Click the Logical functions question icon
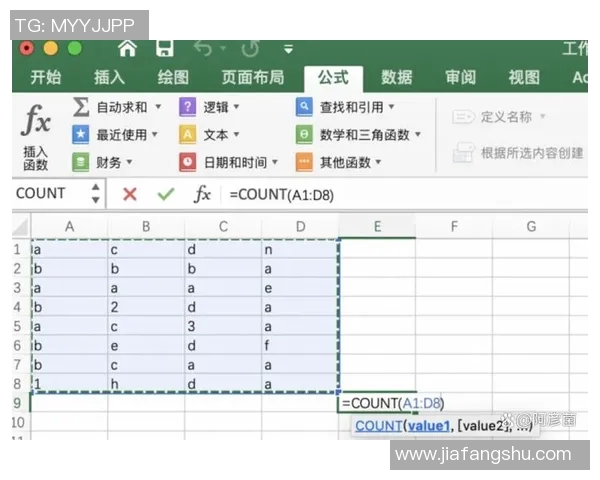Viewport: 600px width, 480px height. tap(188, 107)
